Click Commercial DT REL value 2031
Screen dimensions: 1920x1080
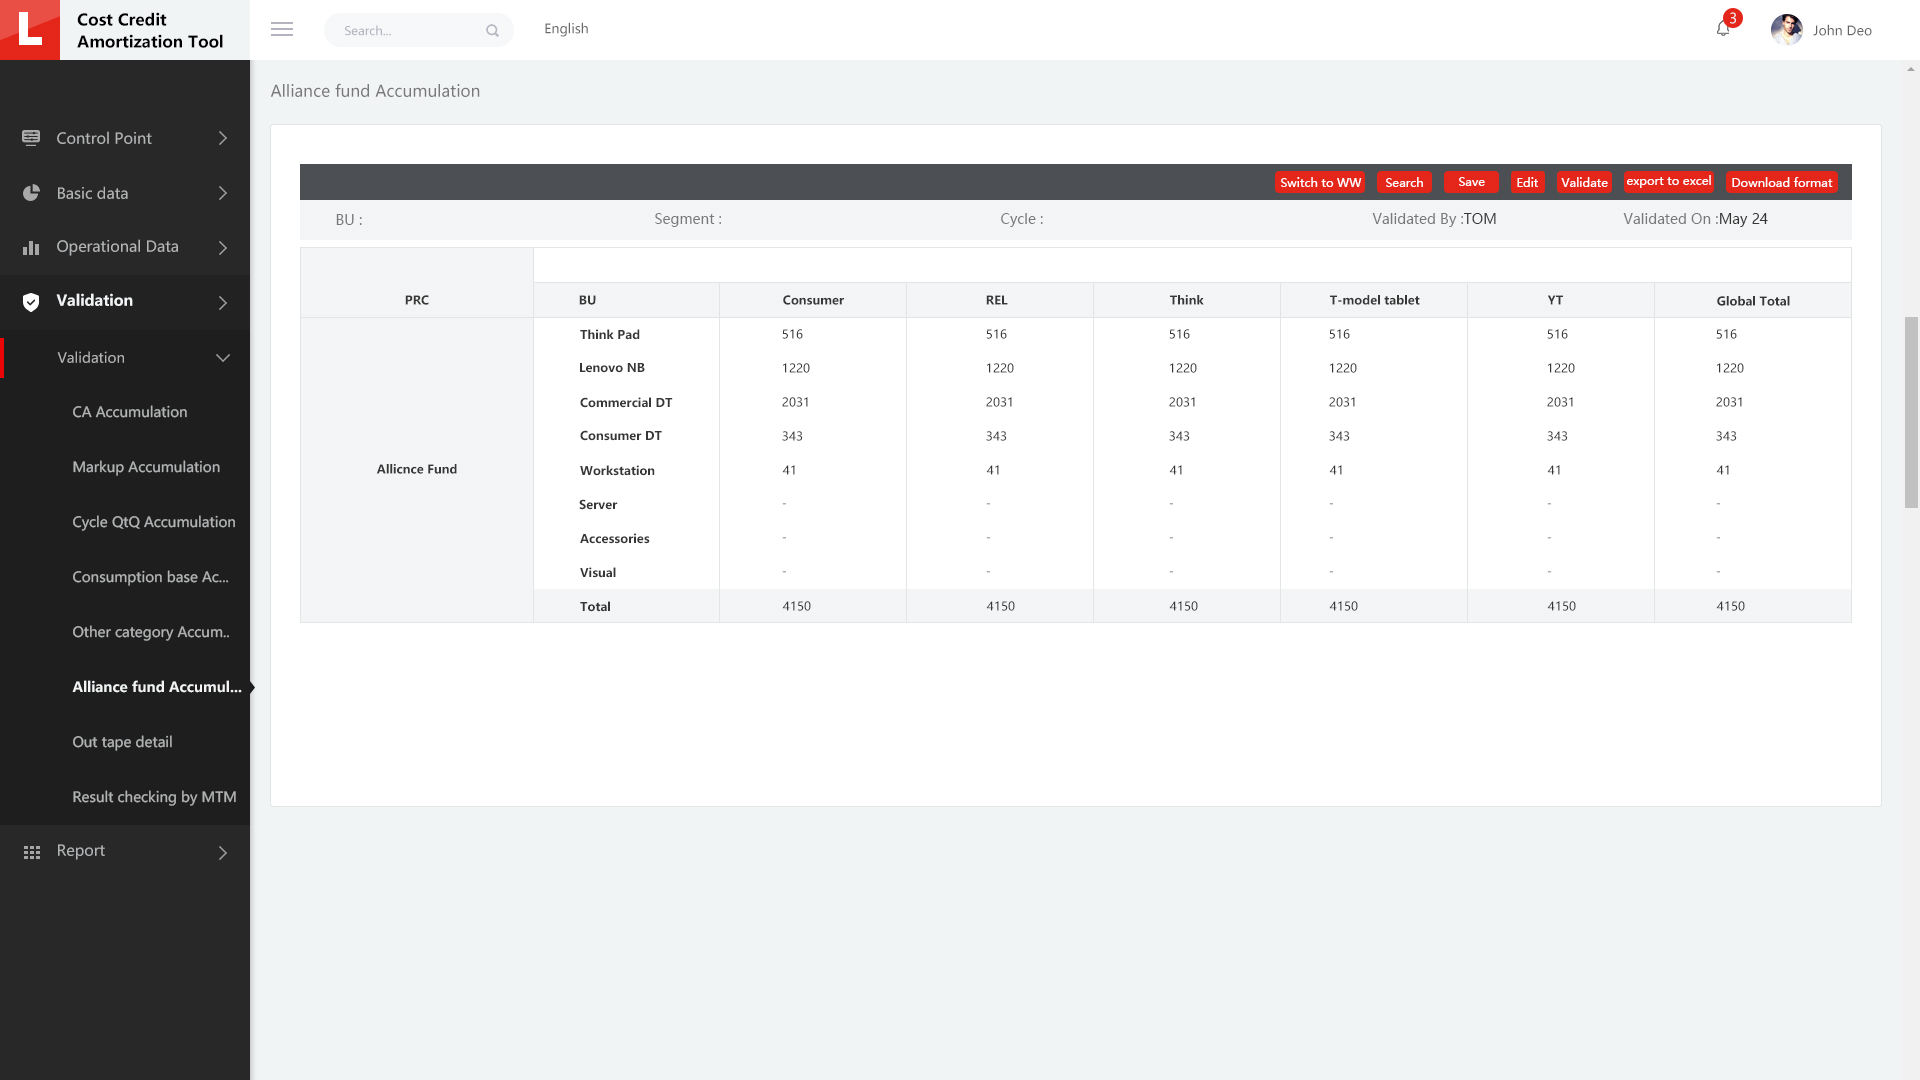(x=1000, y=402)
